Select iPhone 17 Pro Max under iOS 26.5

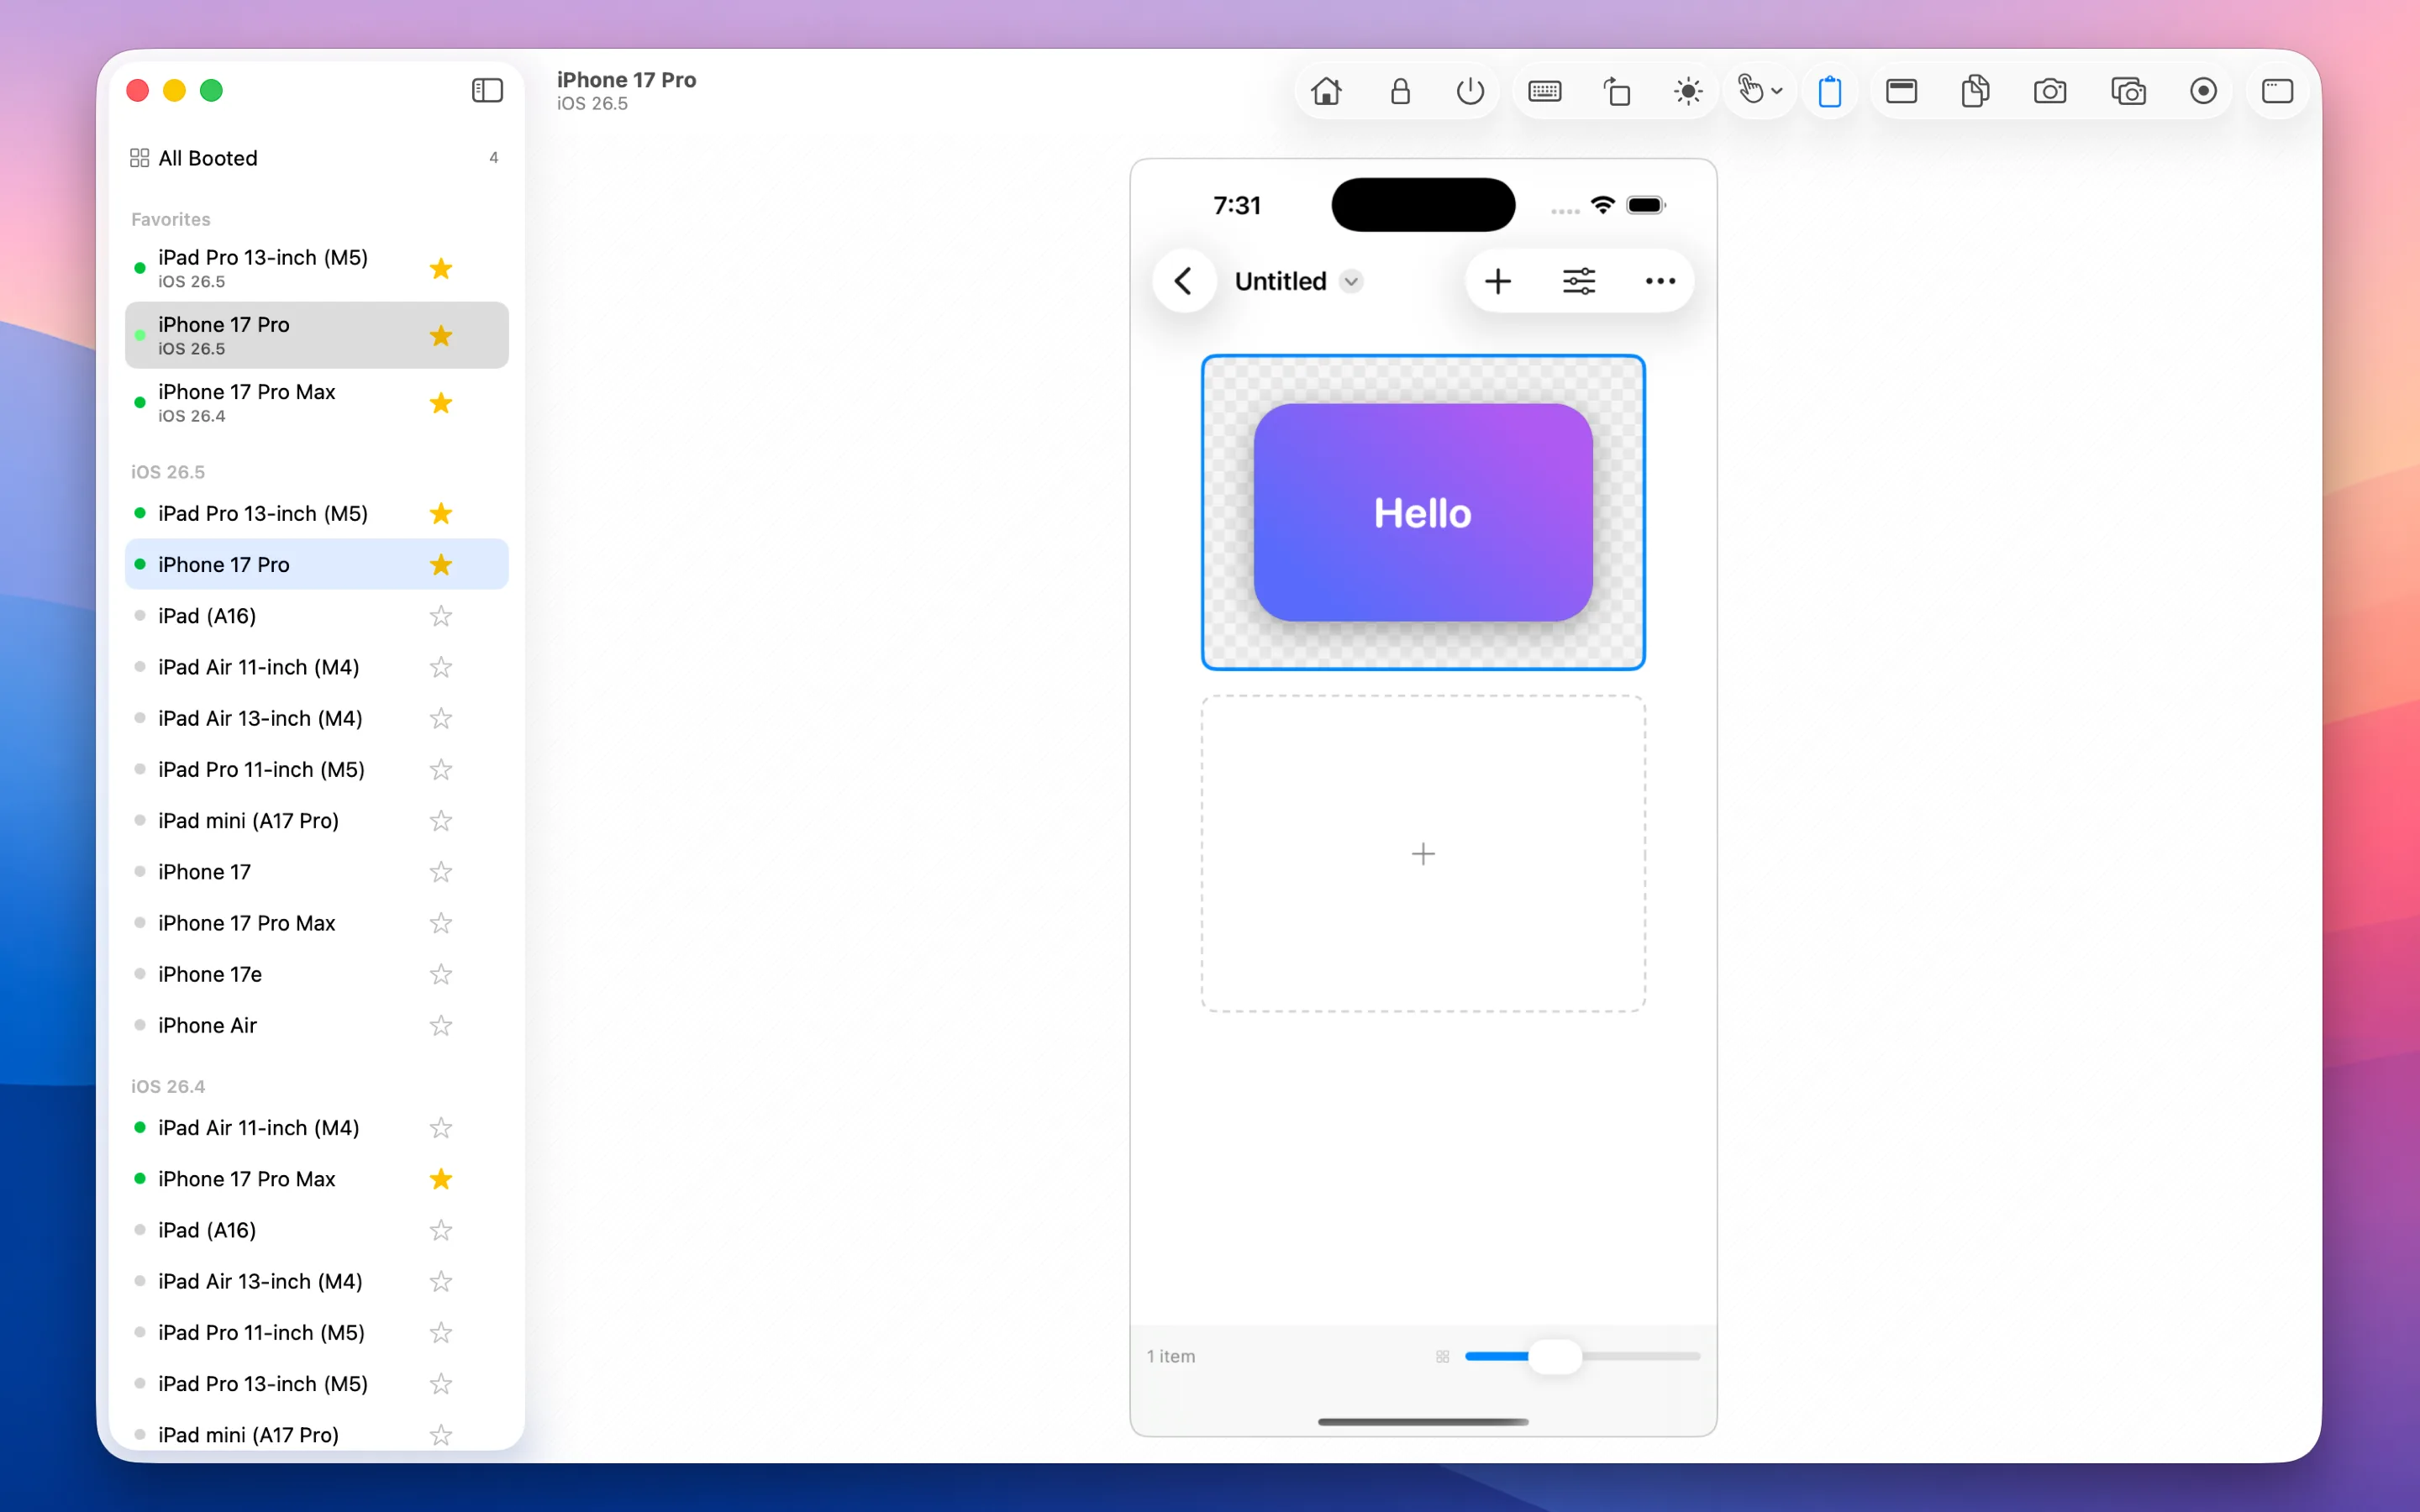click(316, 923)
